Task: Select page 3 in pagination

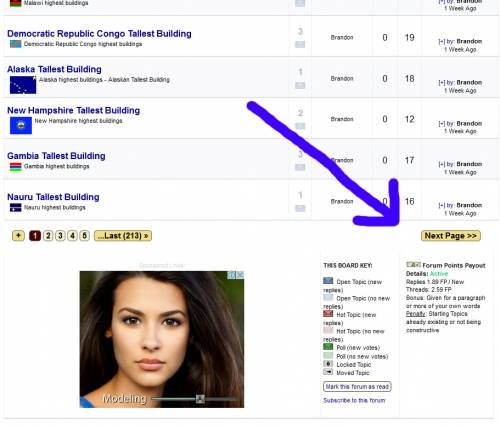Action: 60,236
